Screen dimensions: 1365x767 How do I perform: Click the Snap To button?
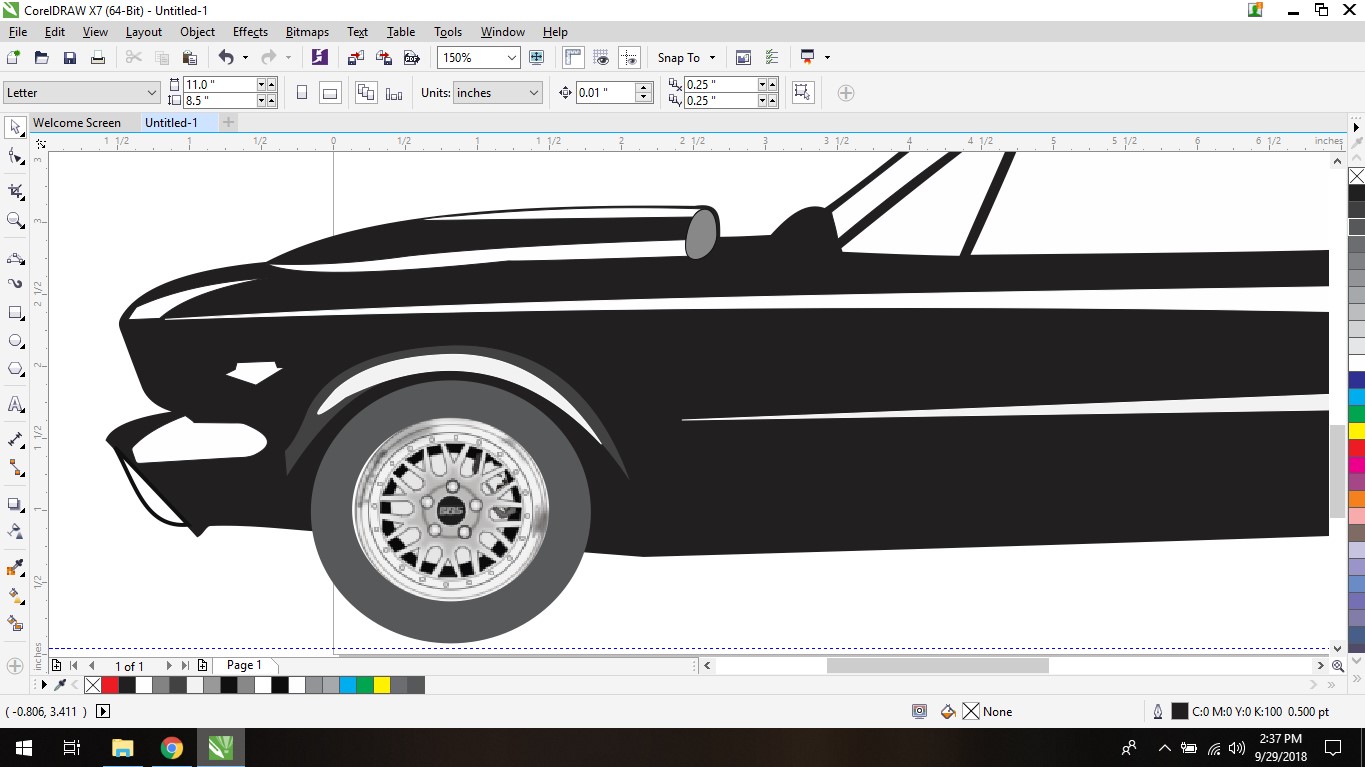[686, 58]
